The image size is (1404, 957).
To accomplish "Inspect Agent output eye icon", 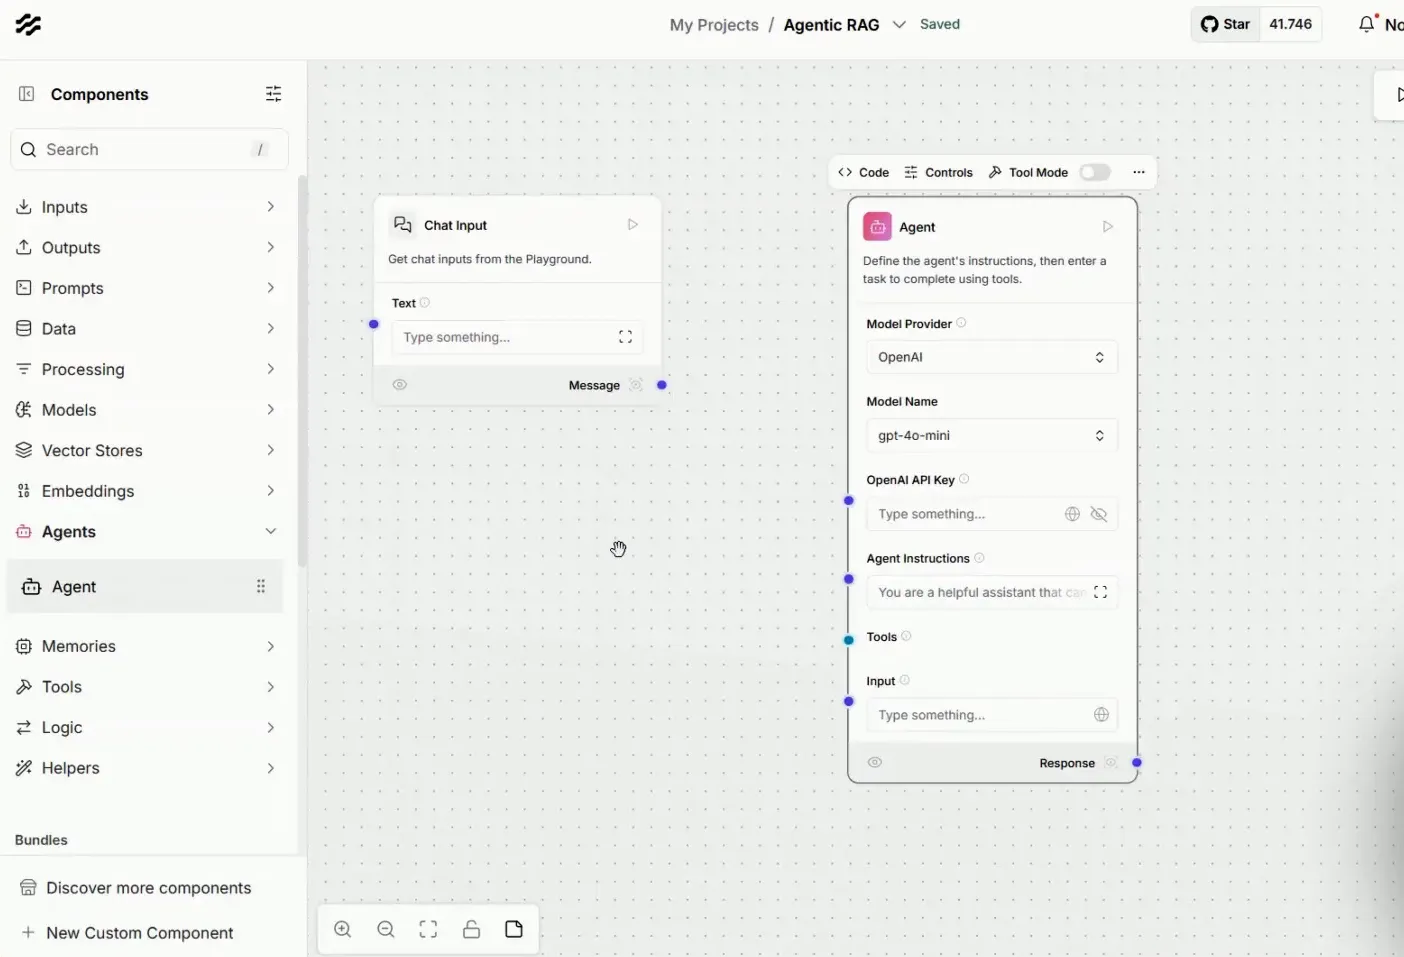I will pyautogui.click(x=875, y=762).
